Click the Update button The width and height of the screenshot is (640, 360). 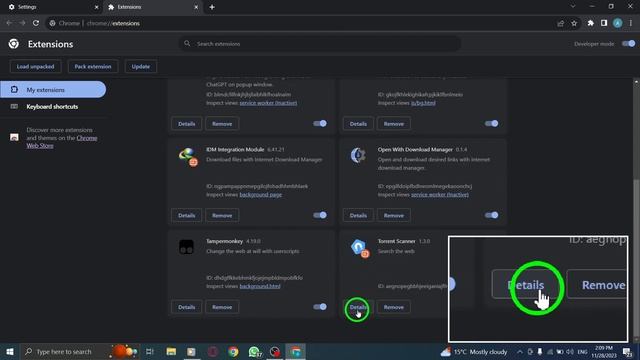coord(140,67)
